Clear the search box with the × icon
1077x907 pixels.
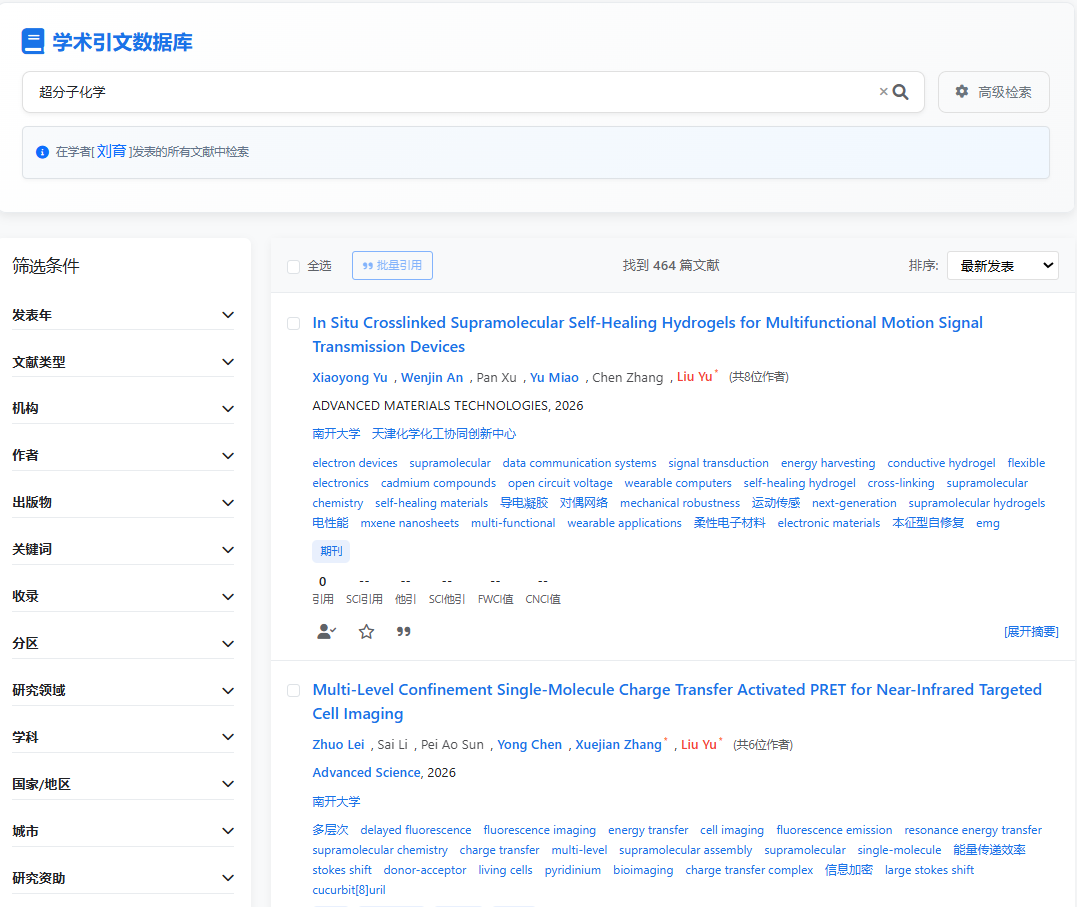point(883,92)
